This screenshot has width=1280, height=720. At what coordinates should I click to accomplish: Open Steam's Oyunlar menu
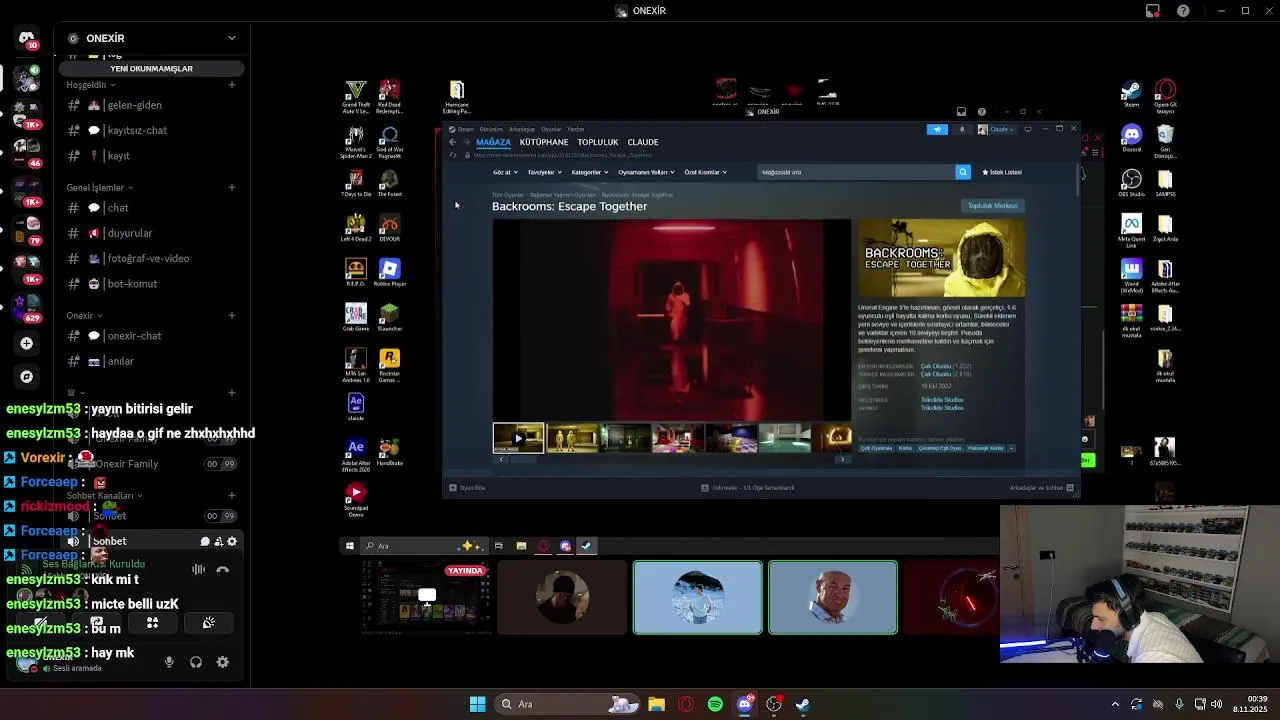click(551, 129)
